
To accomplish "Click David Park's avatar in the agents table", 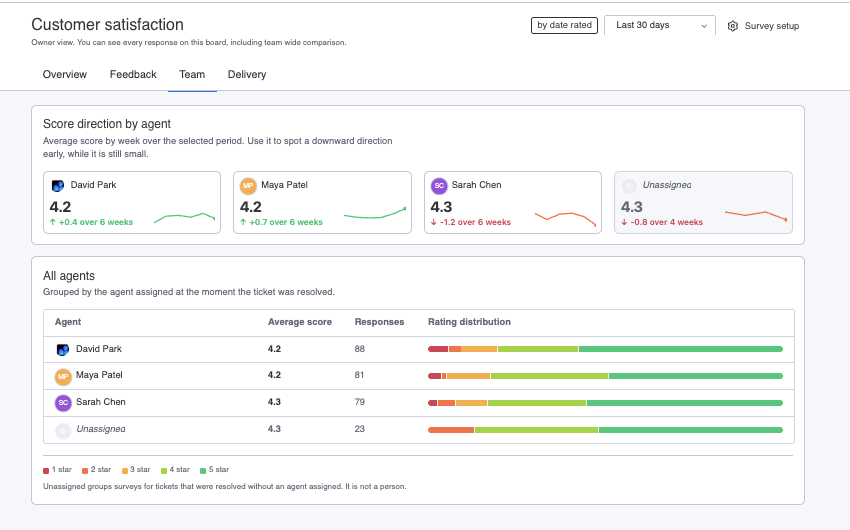I will coord(63,350).
